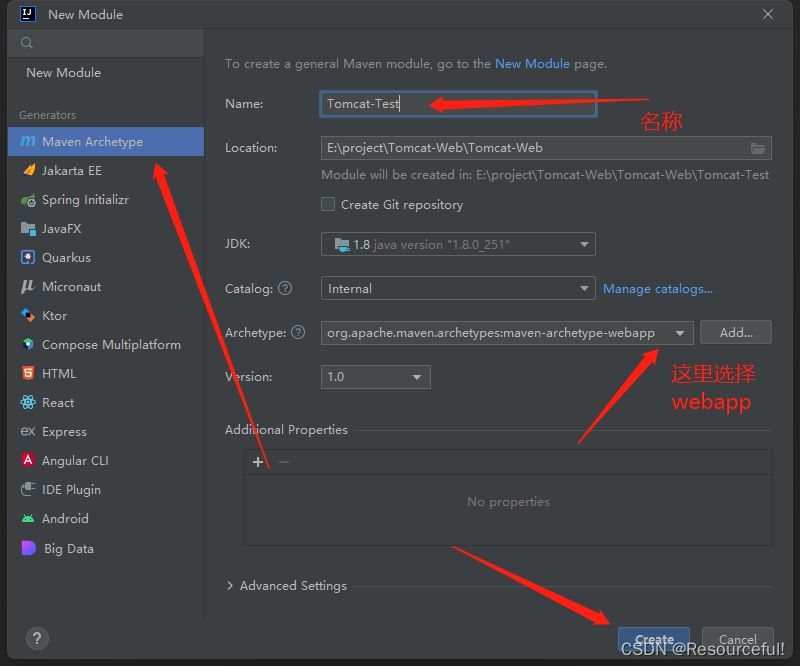Viewport: 800px width, 666px height.
Task: Click the IDE Plugin icon
Action: pos(28,489)
